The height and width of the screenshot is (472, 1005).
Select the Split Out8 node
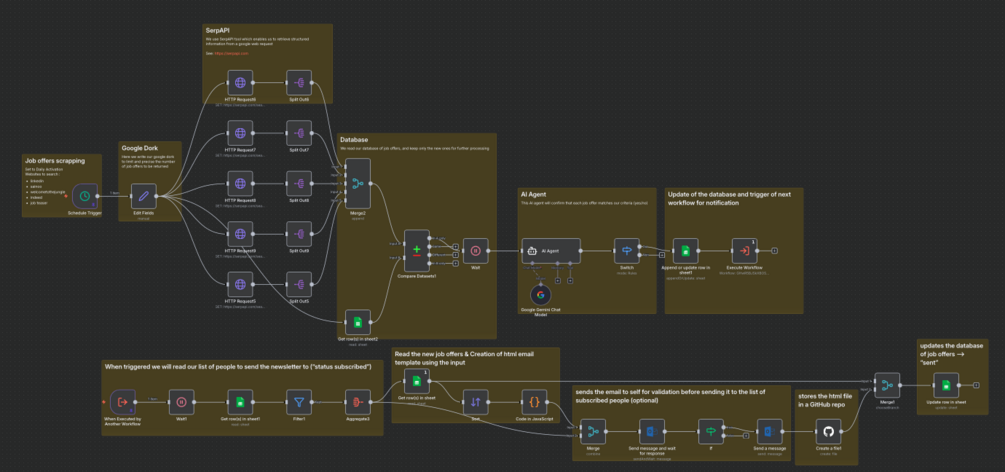[x=299, y=184]
